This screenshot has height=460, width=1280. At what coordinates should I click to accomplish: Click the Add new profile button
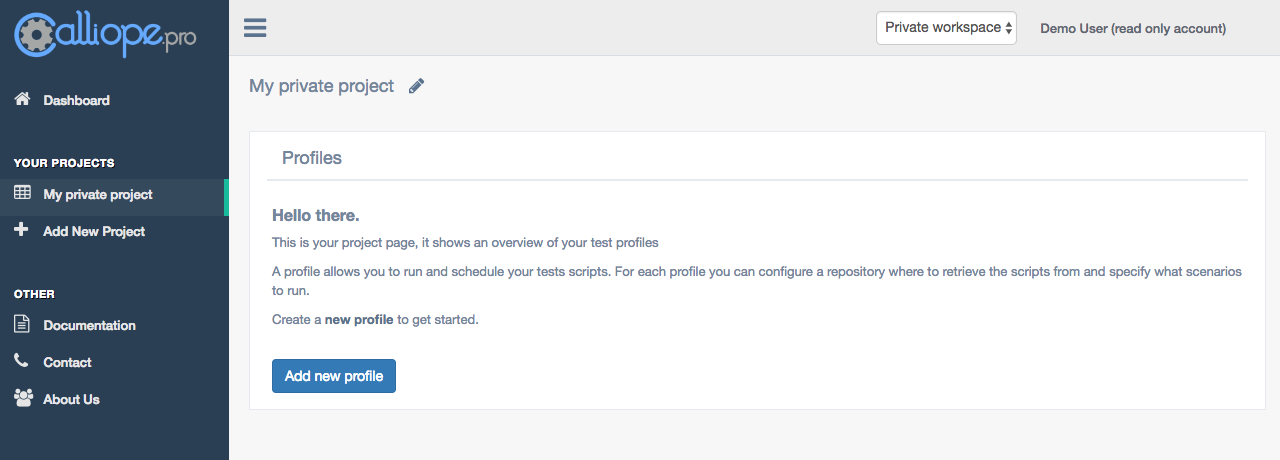[334, 376]
